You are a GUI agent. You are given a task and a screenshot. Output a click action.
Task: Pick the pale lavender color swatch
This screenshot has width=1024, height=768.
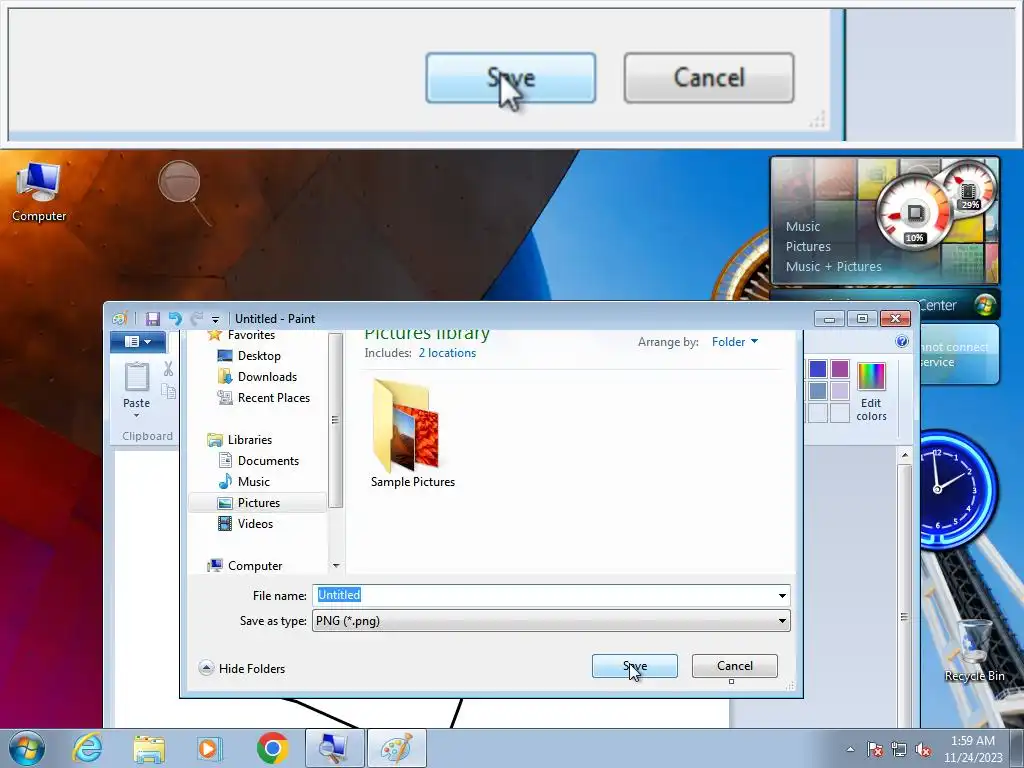[x=840, y=391]
